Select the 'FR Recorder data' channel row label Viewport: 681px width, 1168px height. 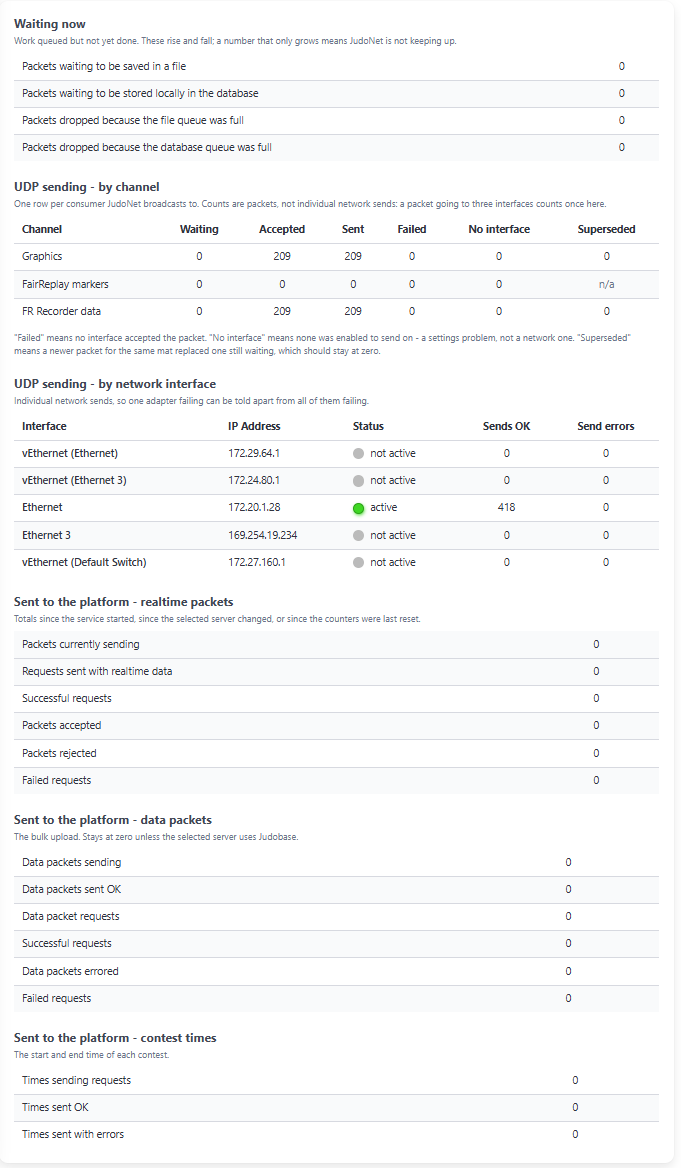point(61,311)
